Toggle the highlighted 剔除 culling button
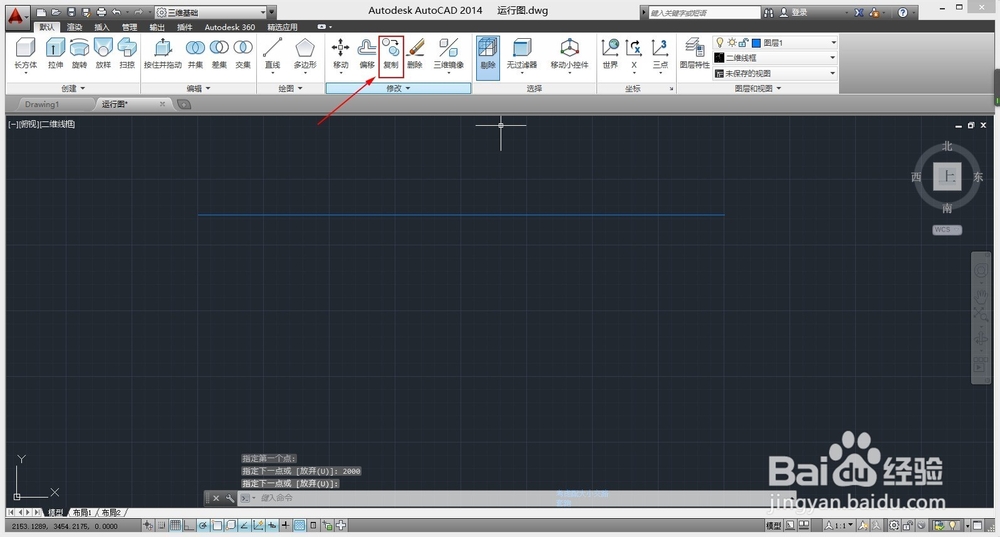This screenshot has width=1000, height=537. (488, 57)
